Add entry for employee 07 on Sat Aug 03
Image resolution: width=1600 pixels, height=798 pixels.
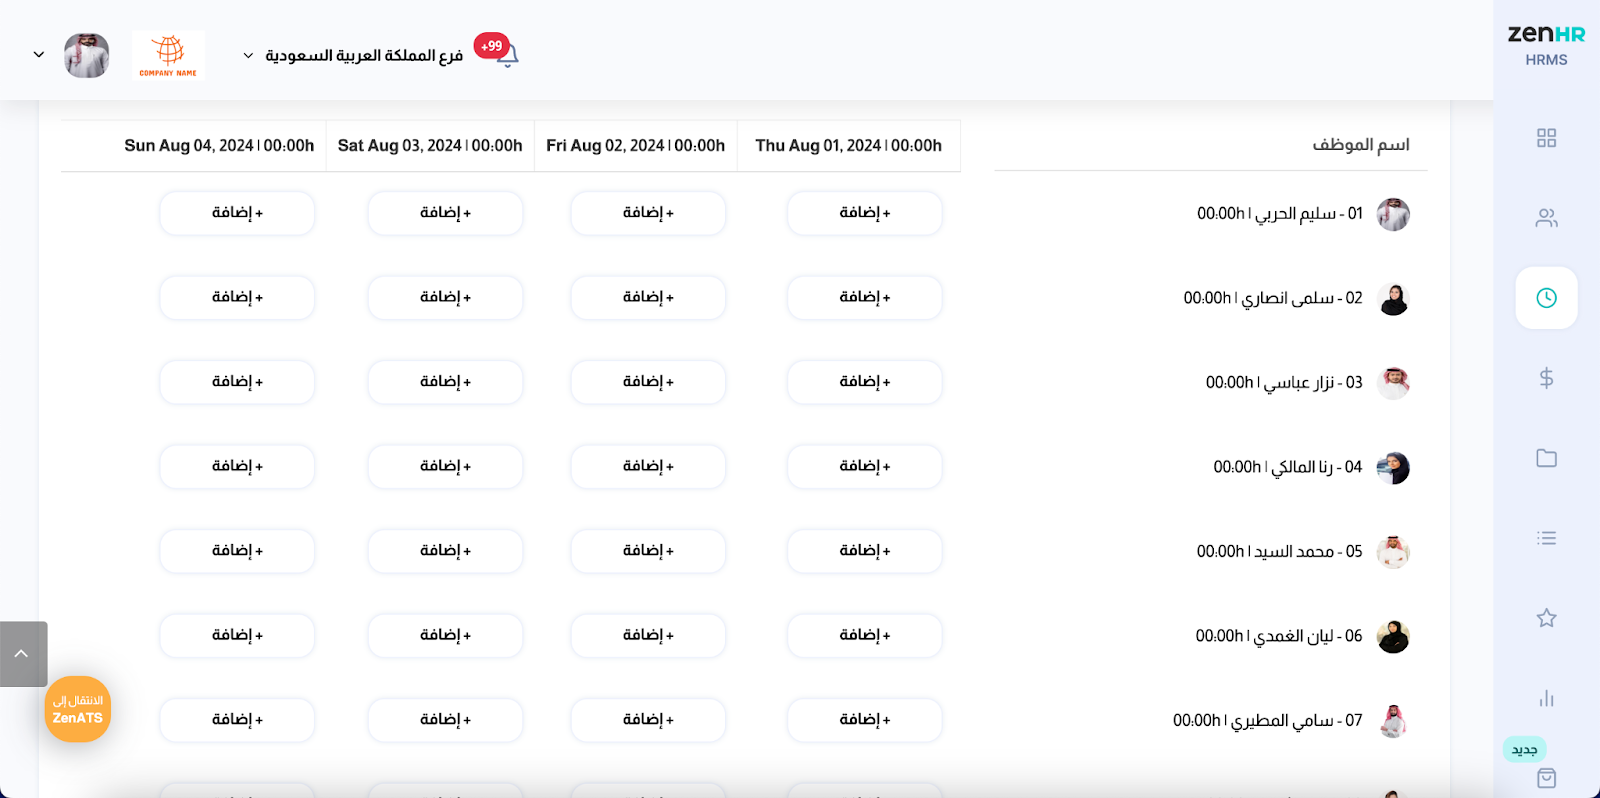(445, 720)
